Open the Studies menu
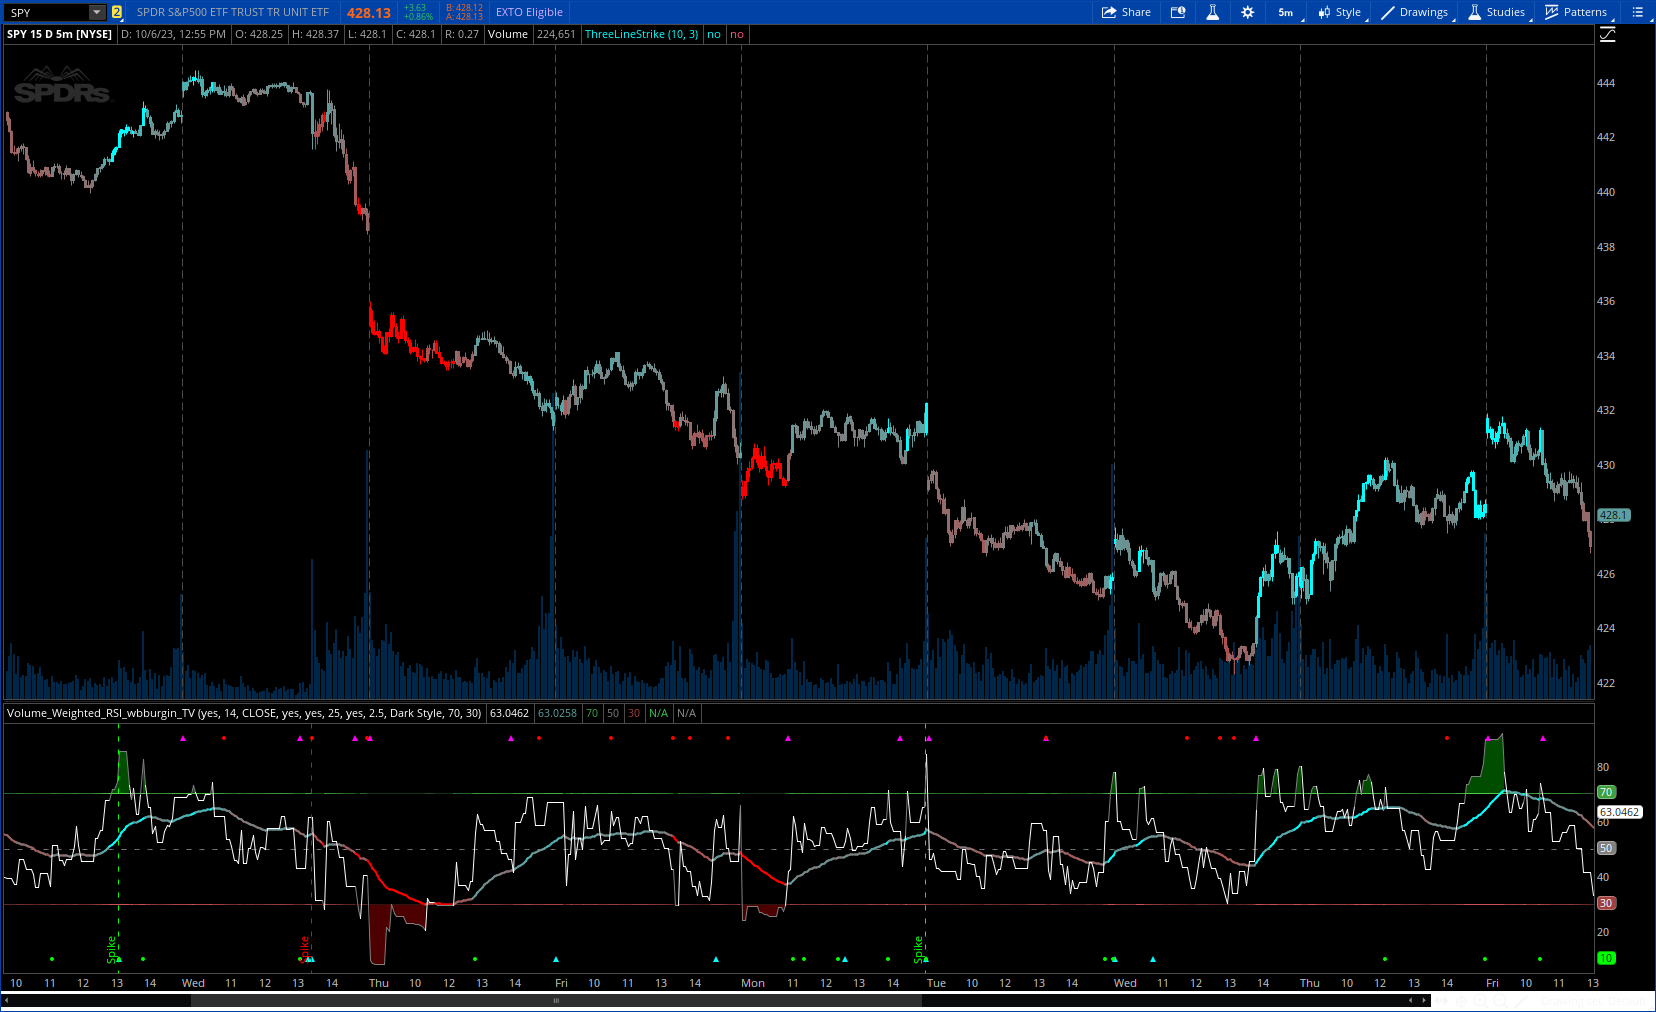The image size is (1656, 1012). 1497,12
